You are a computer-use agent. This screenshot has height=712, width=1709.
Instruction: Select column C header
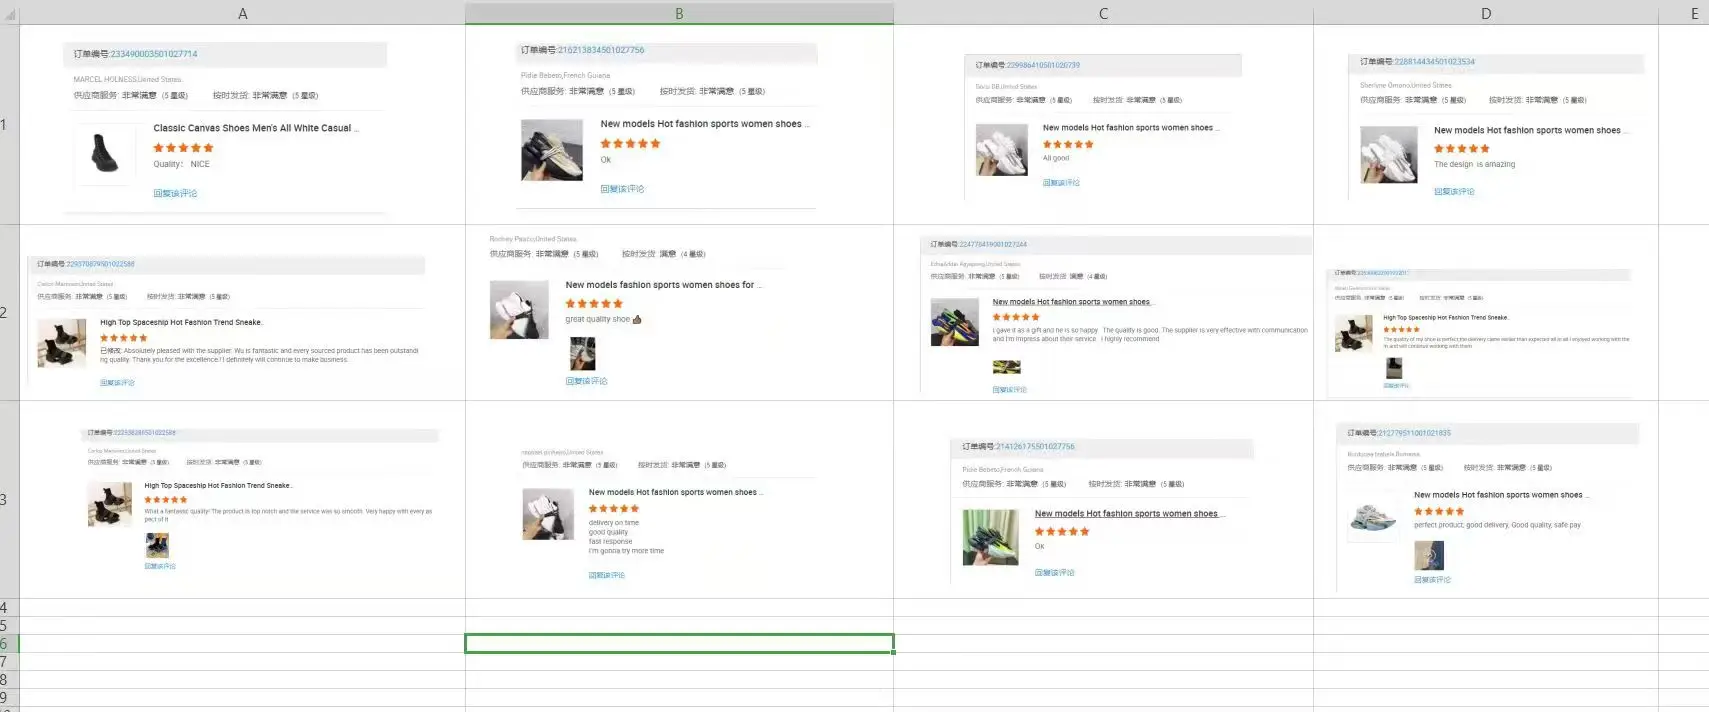tap(1103, 13)
